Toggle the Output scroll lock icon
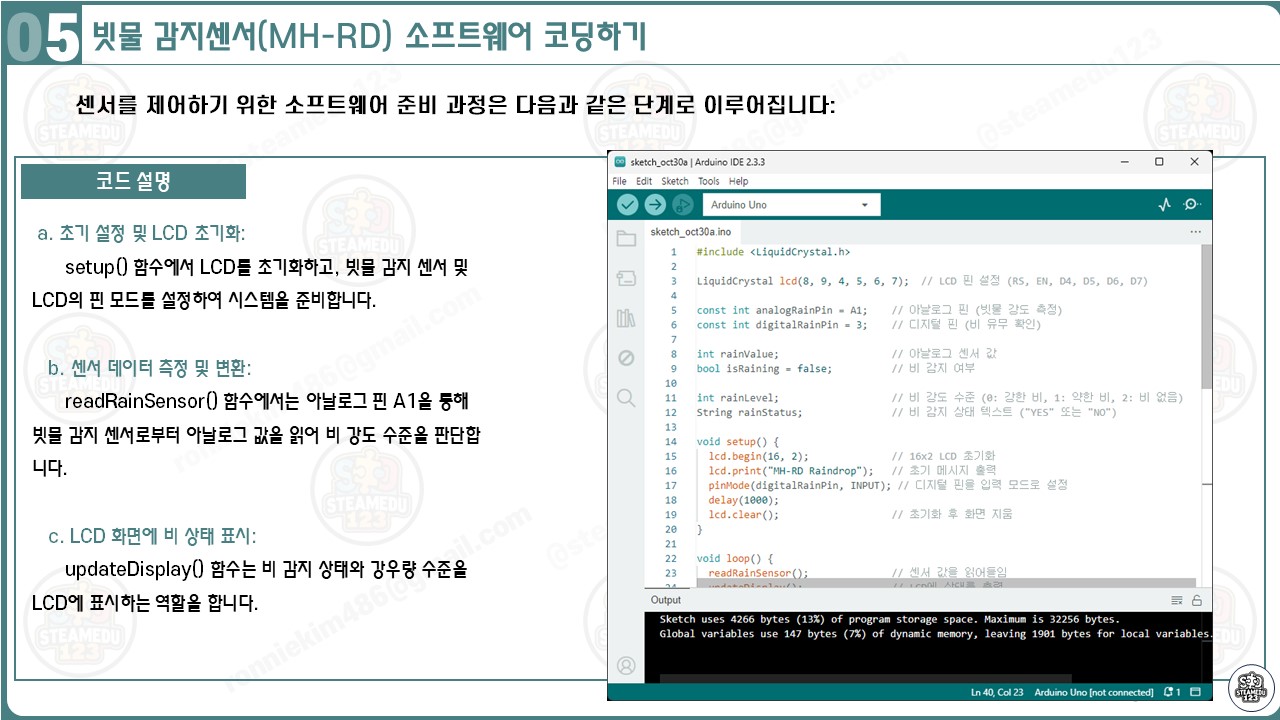Viewport: 1280px width, 720px height. point(1196,600)
